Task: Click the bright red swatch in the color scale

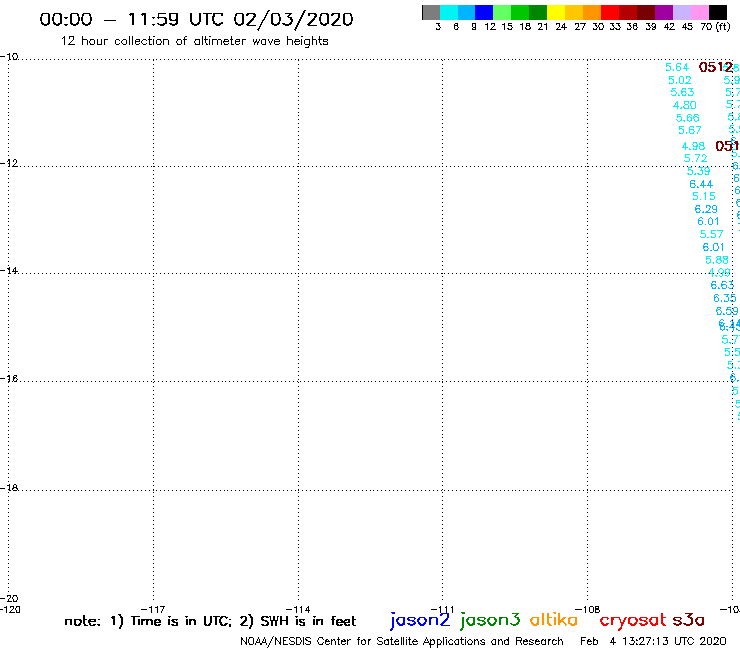Action: pos(610,12)
